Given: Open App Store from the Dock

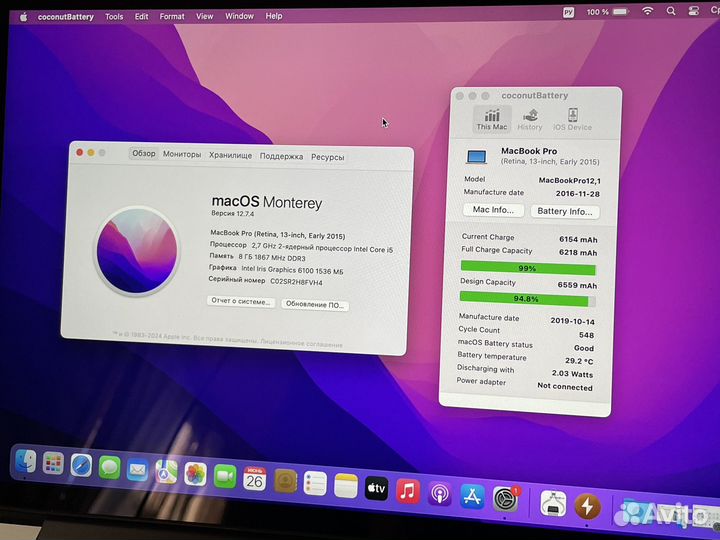Looking at the screenshot, I should tap(472, 496).
